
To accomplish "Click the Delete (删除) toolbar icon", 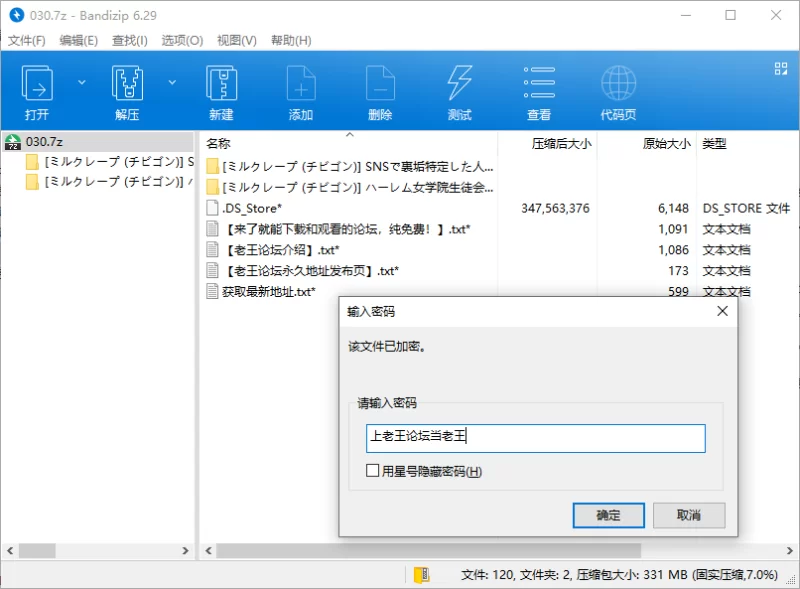I will (380, 92).
